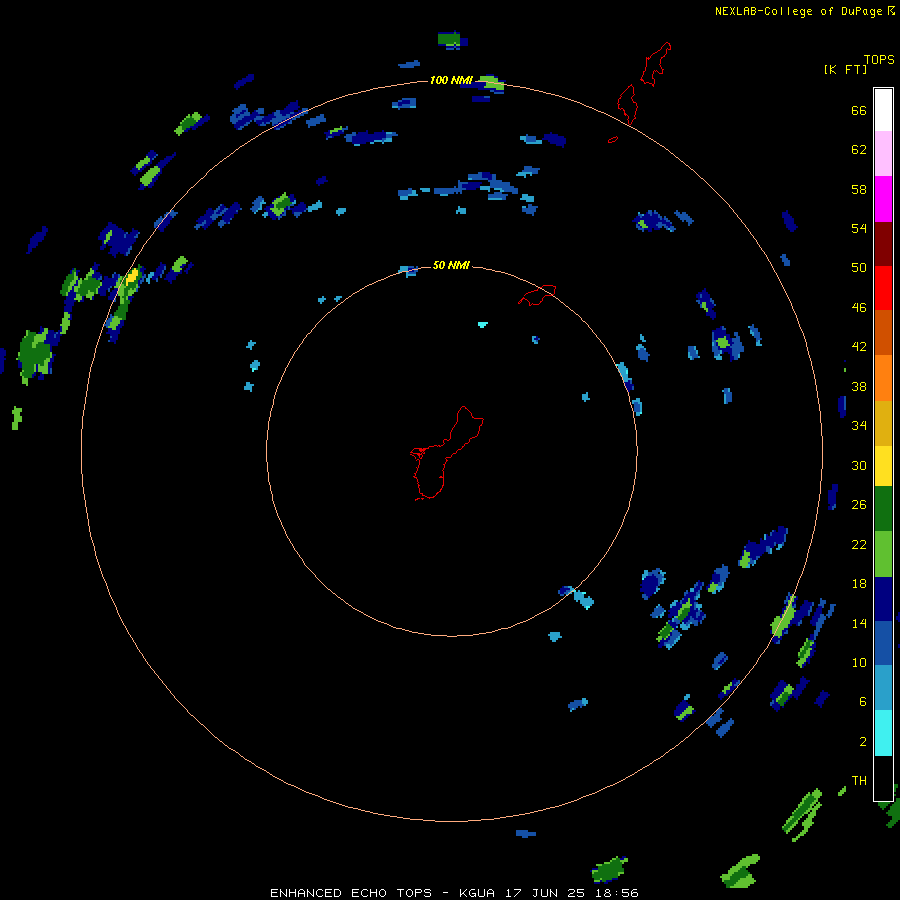
Task: Click the '54' legend label
Action: coord(859,228)
